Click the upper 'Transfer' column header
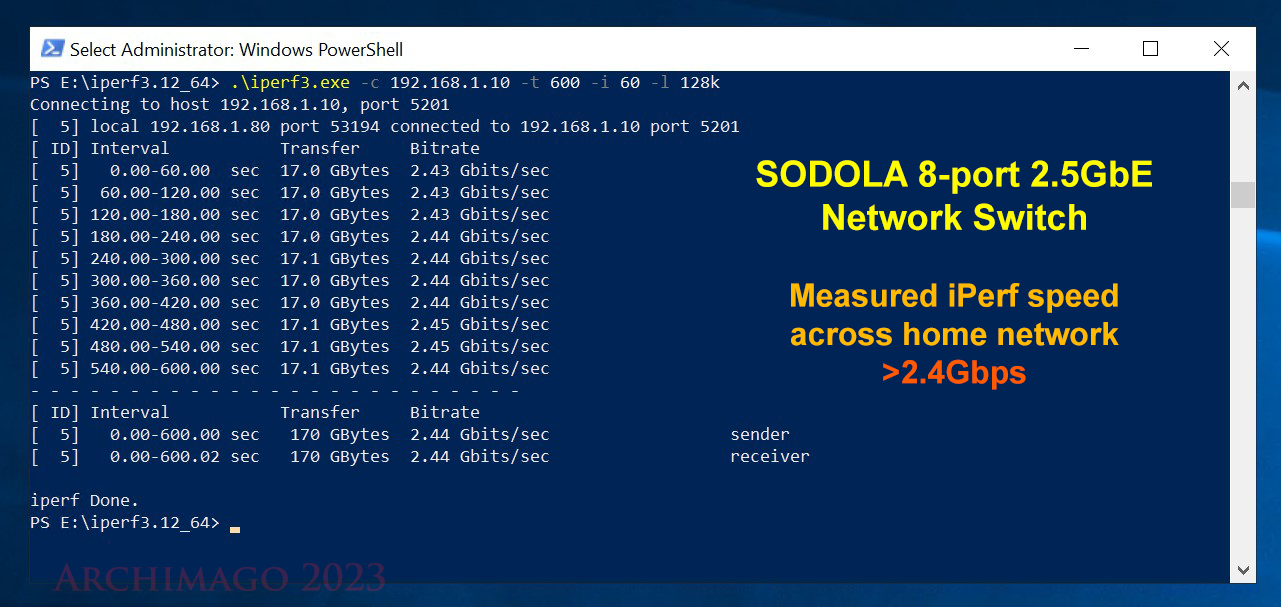This screenshot has height=607, width=1281. [320, 148]
